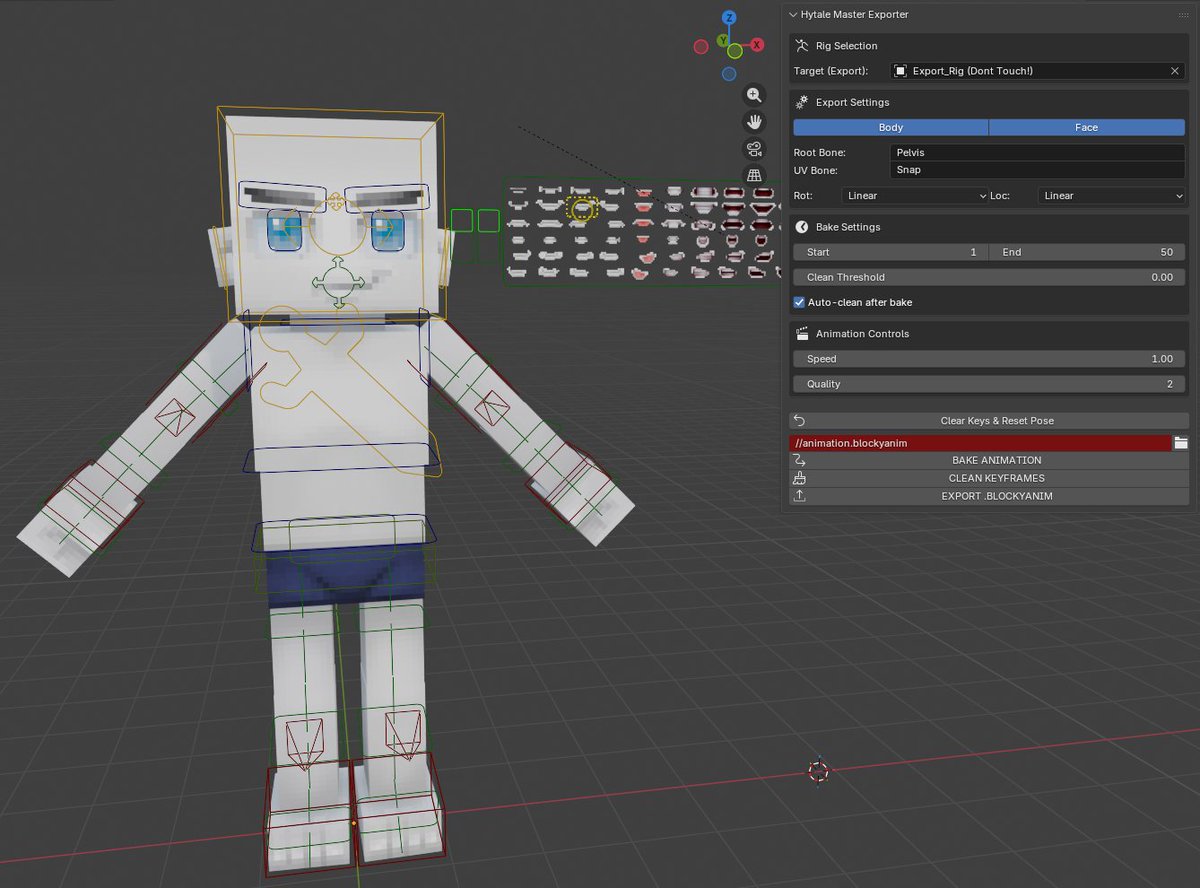The image size is (1200, 888).
Task: Open the Rot interpolation dropdown
Action: tap(915, 196)
